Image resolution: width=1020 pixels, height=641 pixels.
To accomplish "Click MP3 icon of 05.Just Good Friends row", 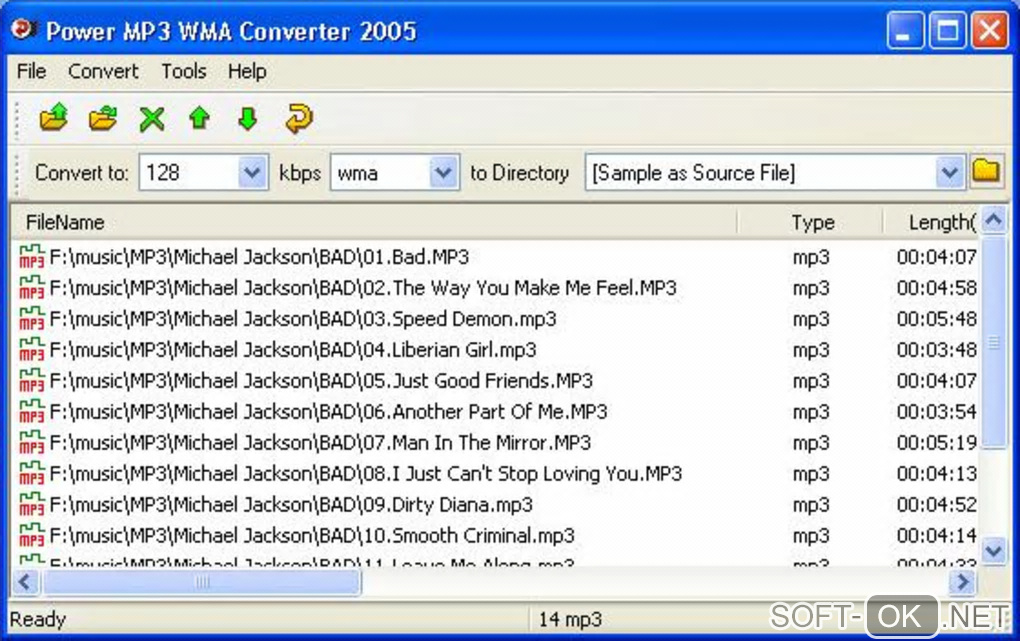I will (31, 381).
